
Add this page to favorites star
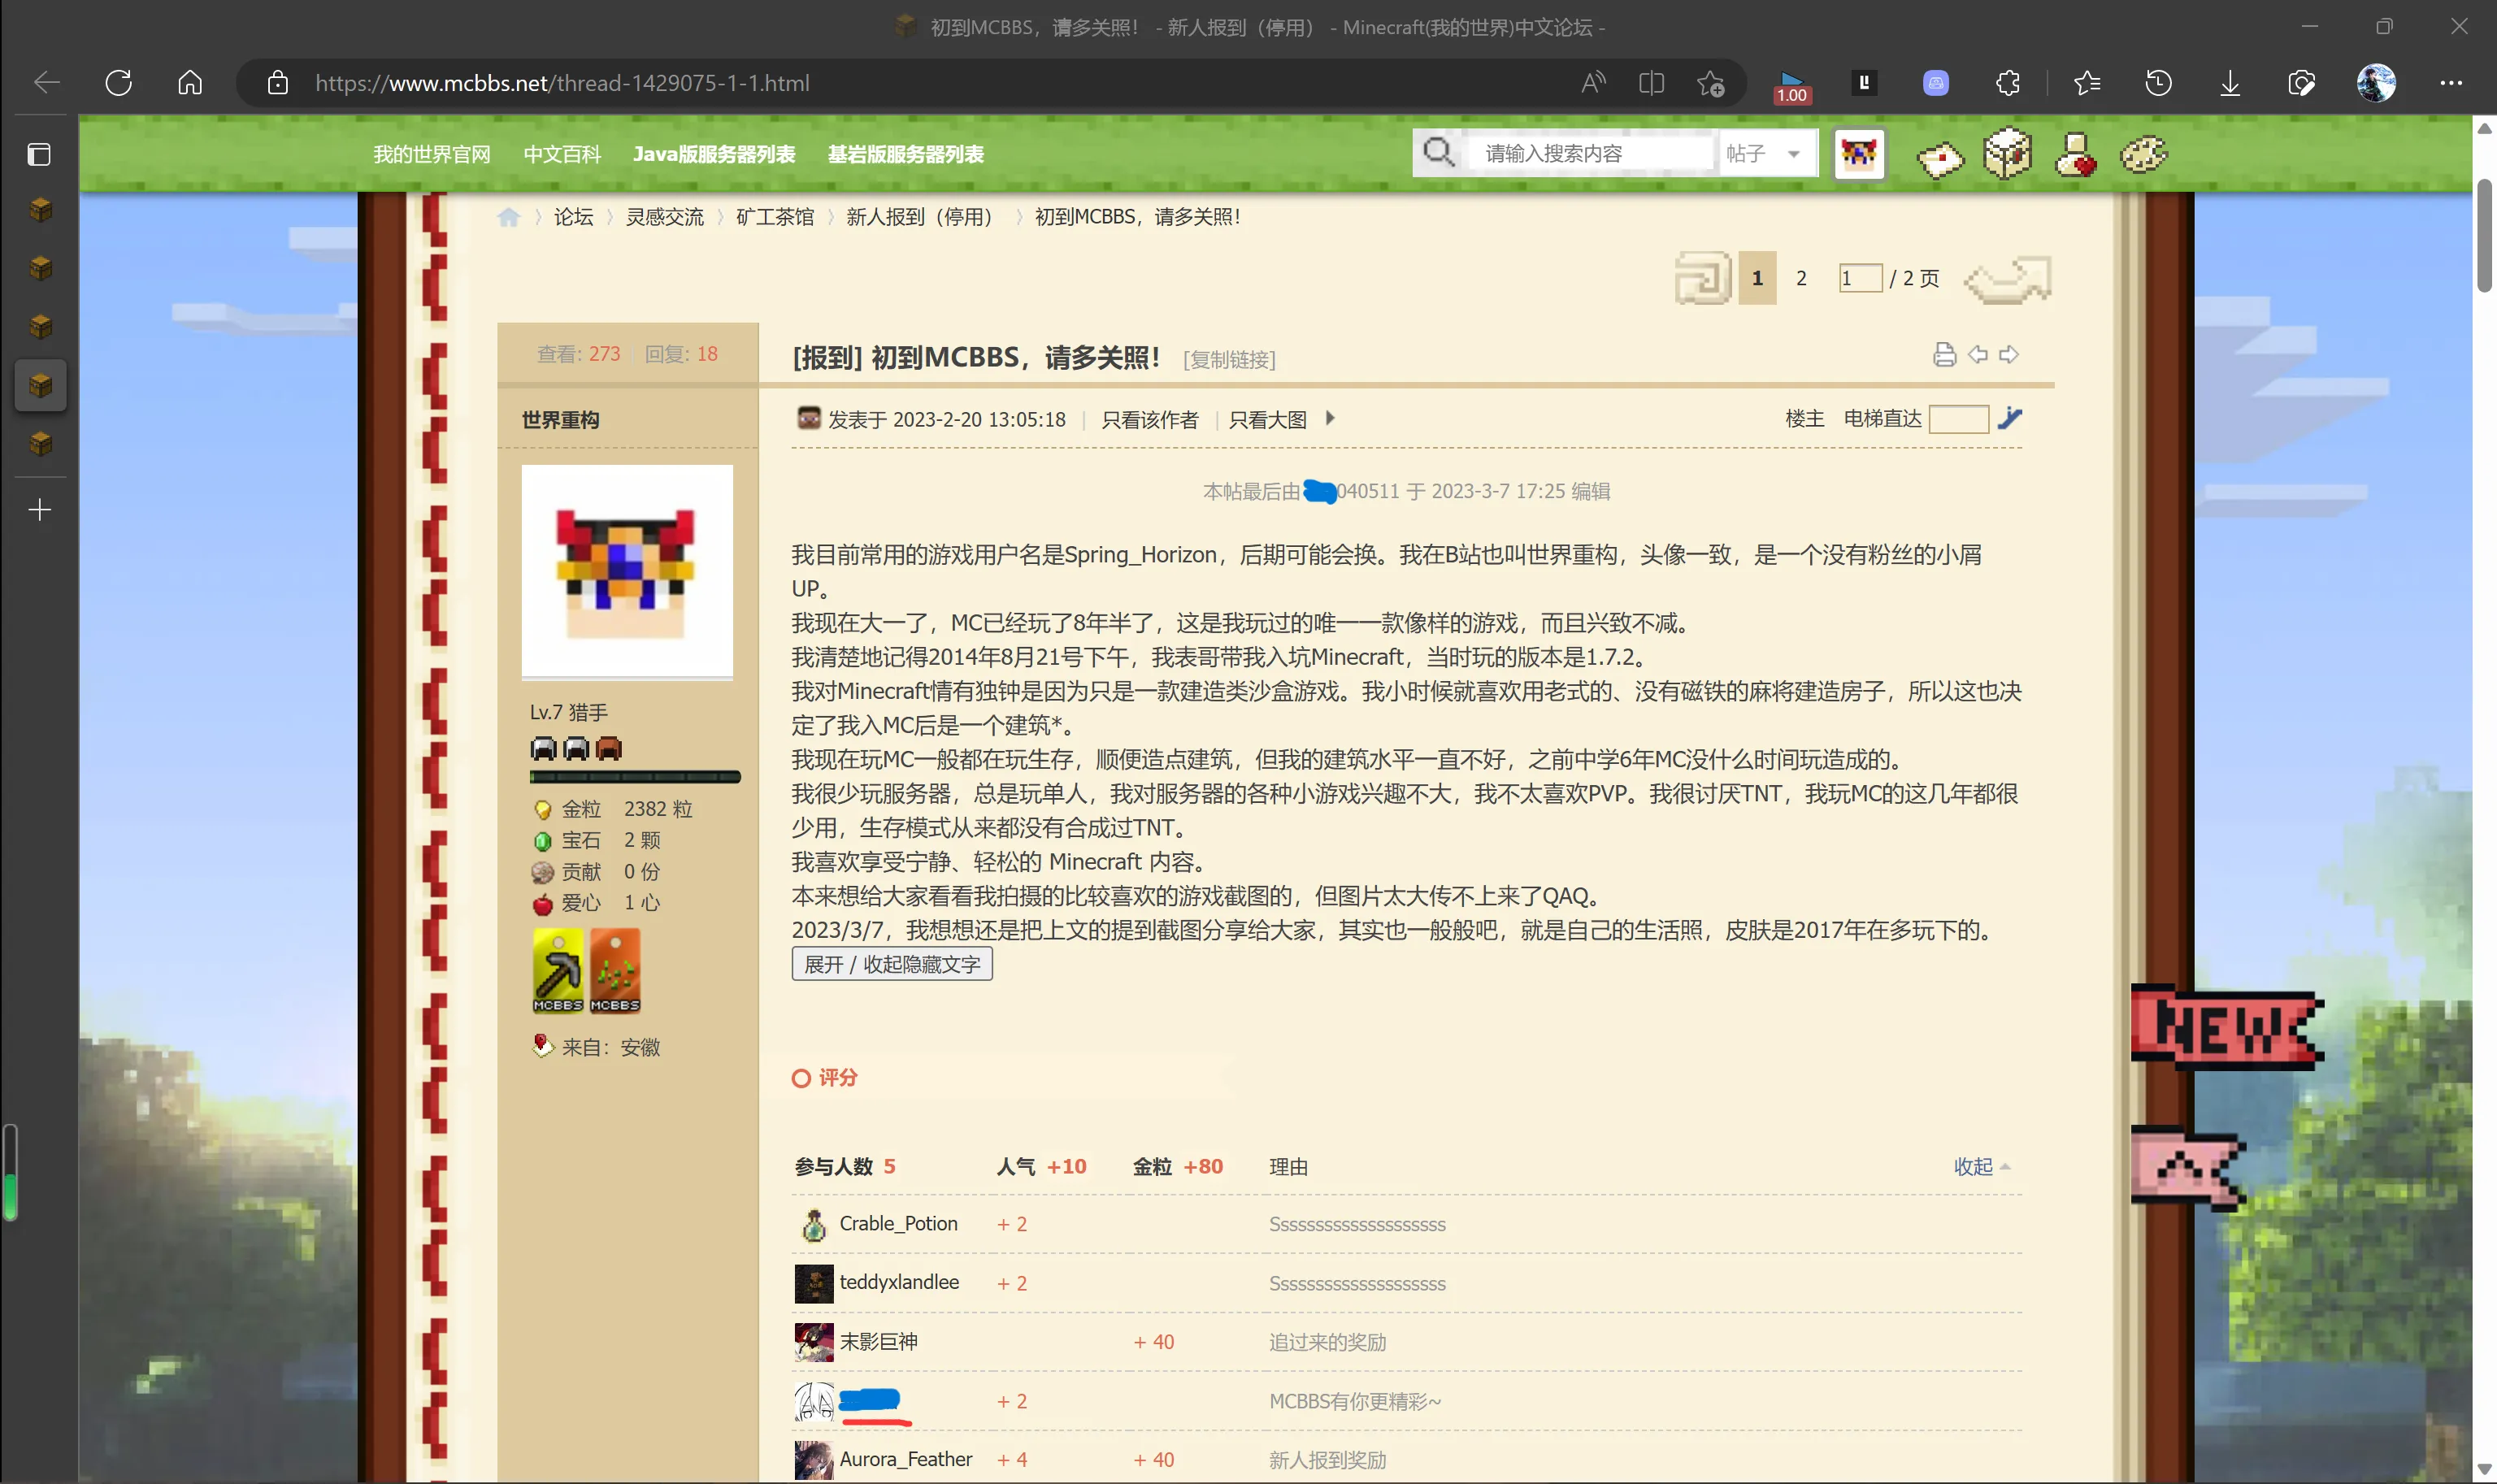click(1711, 83)
